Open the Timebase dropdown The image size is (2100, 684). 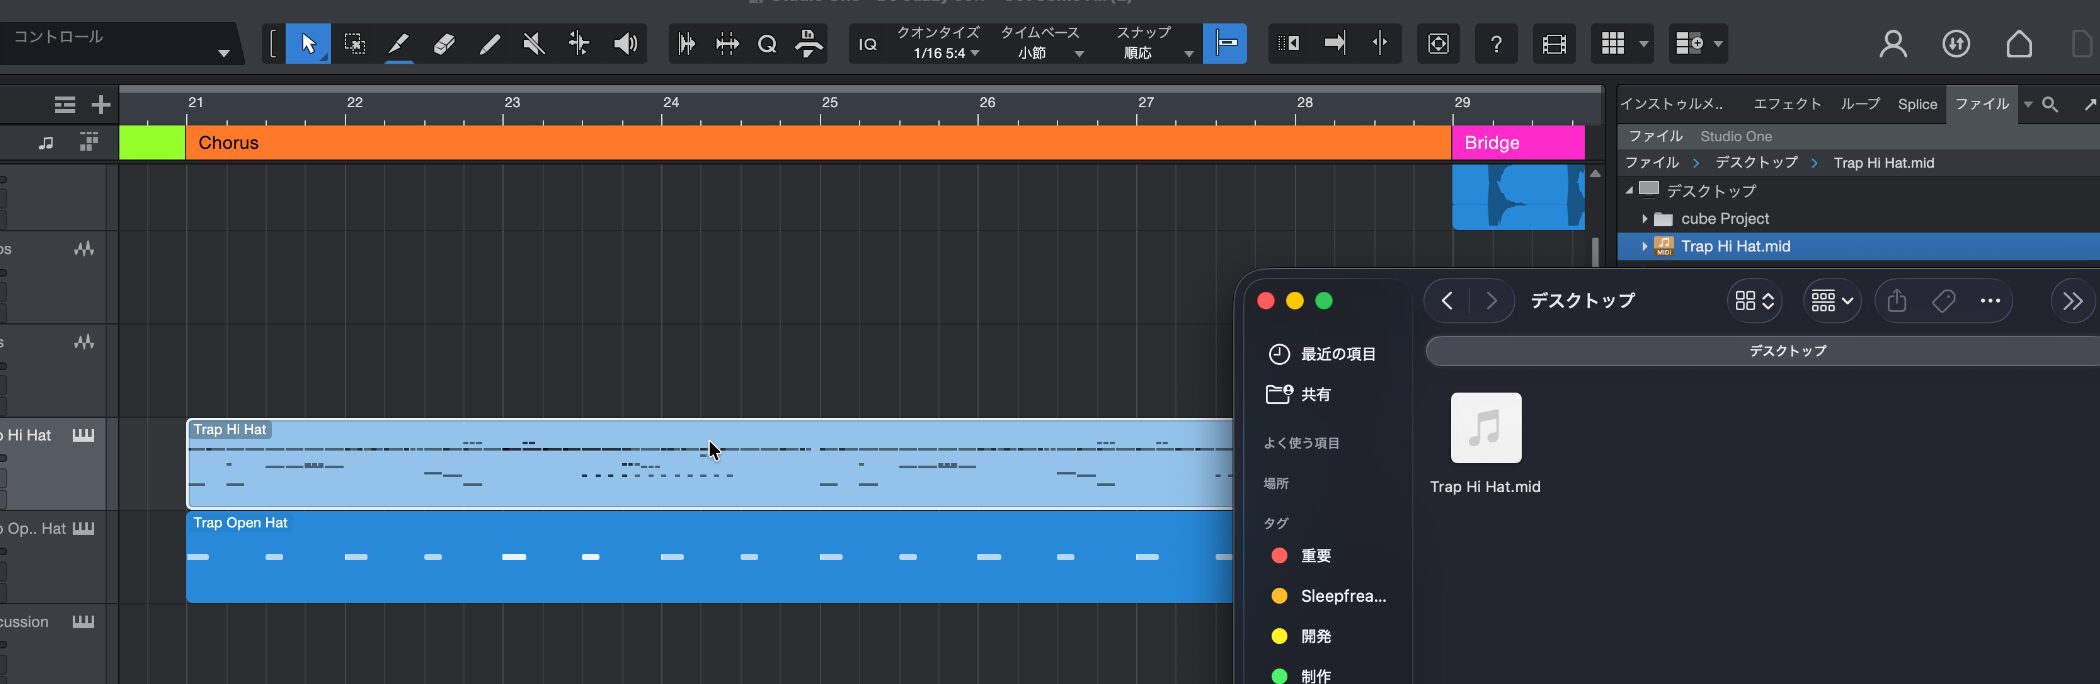click(1044, 54)
